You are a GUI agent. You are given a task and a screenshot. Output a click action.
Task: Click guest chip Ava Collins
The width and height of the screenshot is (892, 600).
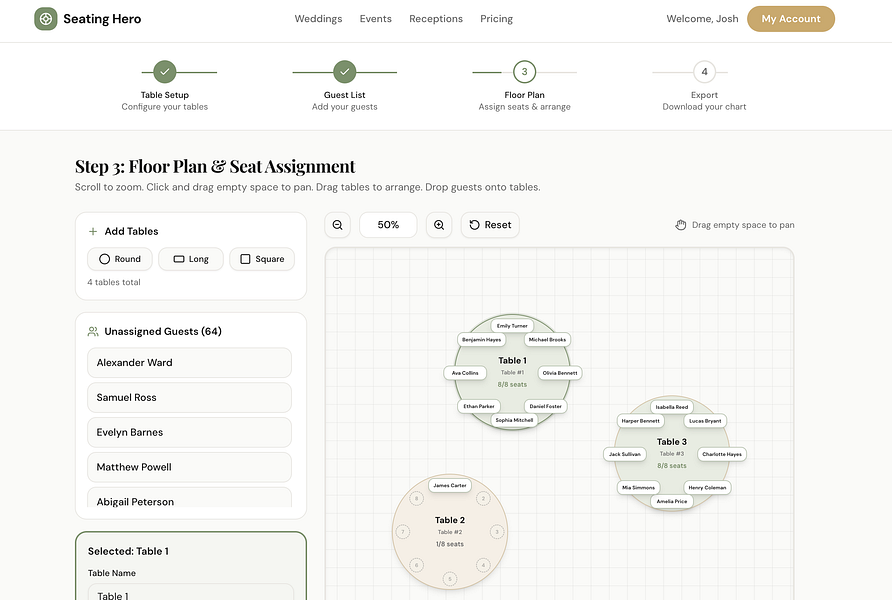465,373
